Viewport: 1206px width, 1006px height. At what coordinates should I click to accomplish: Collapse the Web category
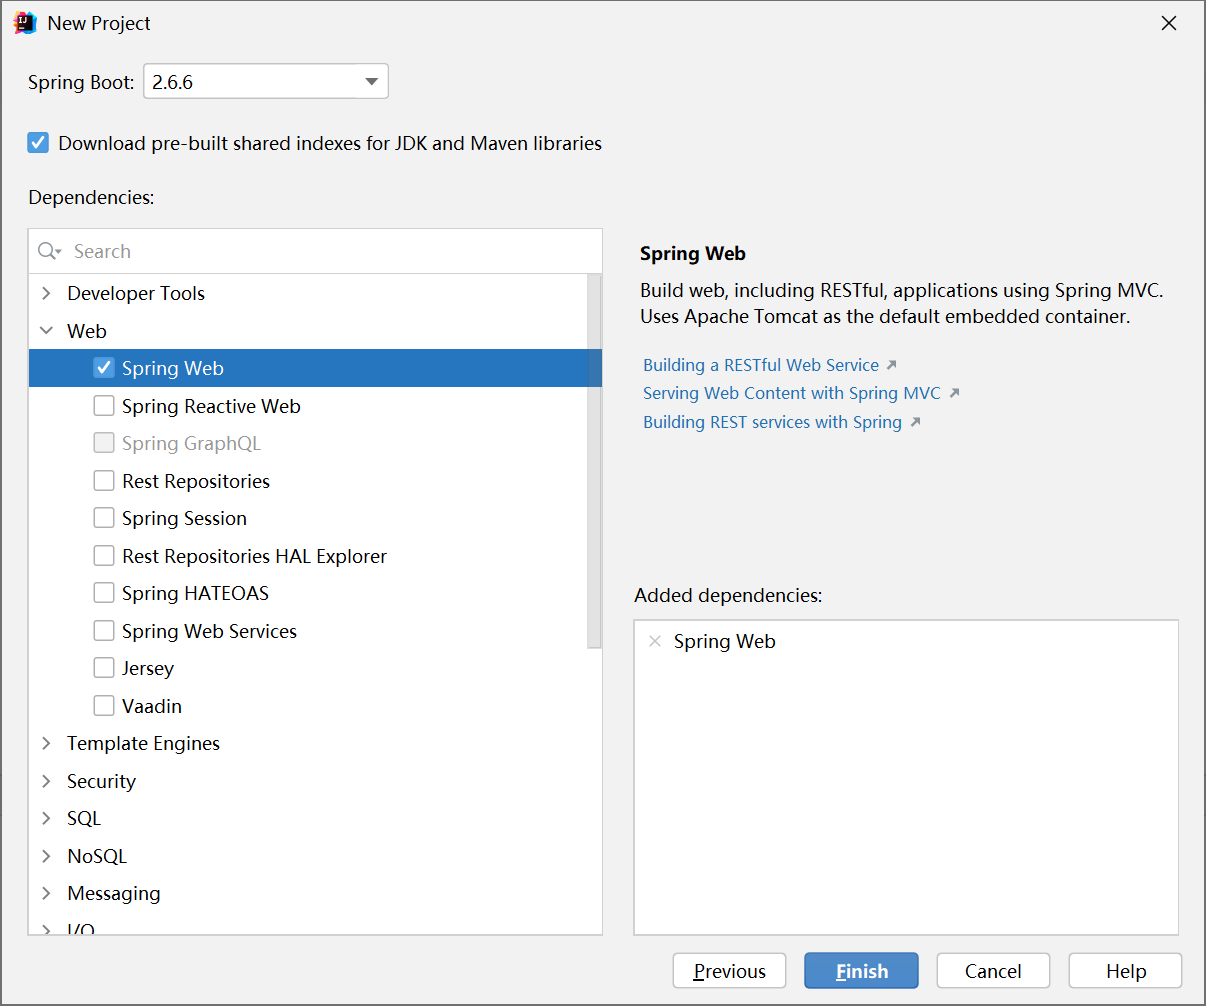point(46,331)
